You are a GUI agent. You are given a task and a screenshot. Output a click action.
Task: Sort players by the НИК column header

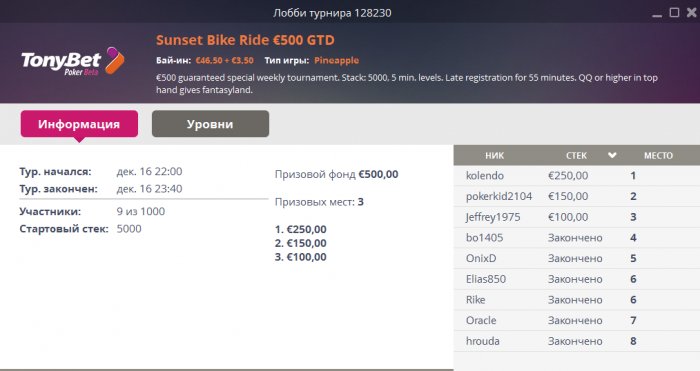point(494,155)
